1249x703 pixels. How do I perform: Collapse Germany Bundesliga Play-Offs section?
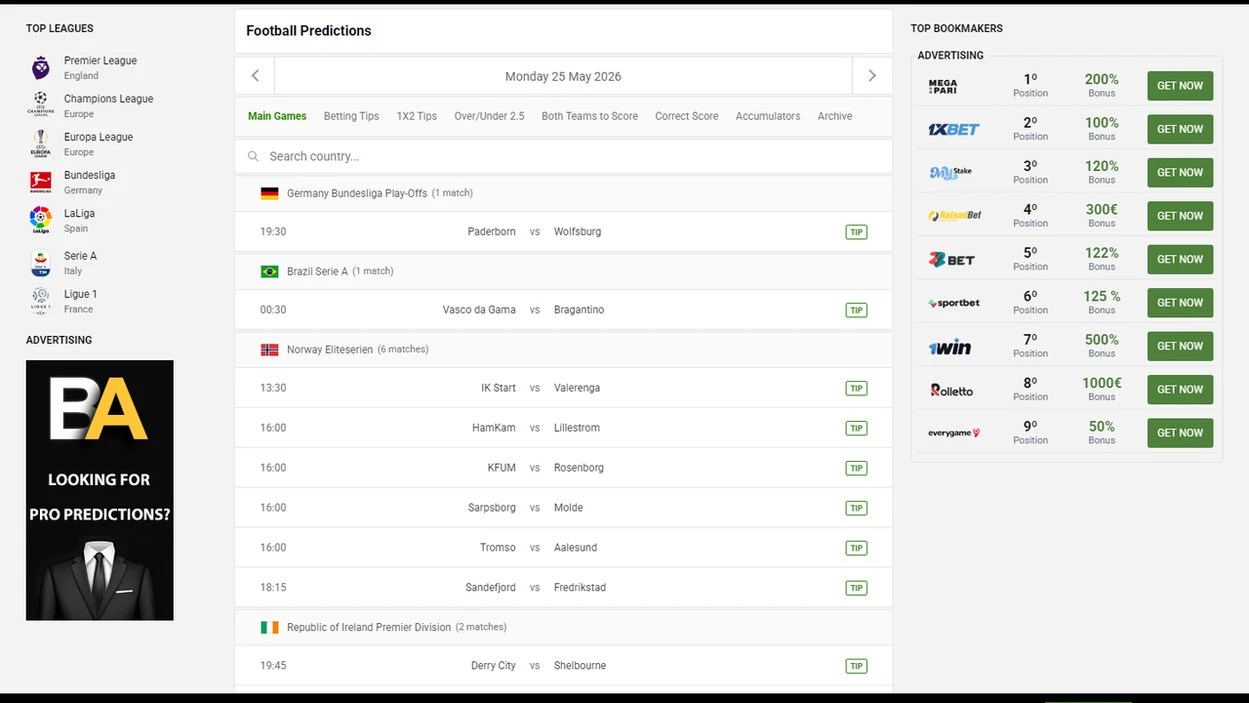point(563,193)
